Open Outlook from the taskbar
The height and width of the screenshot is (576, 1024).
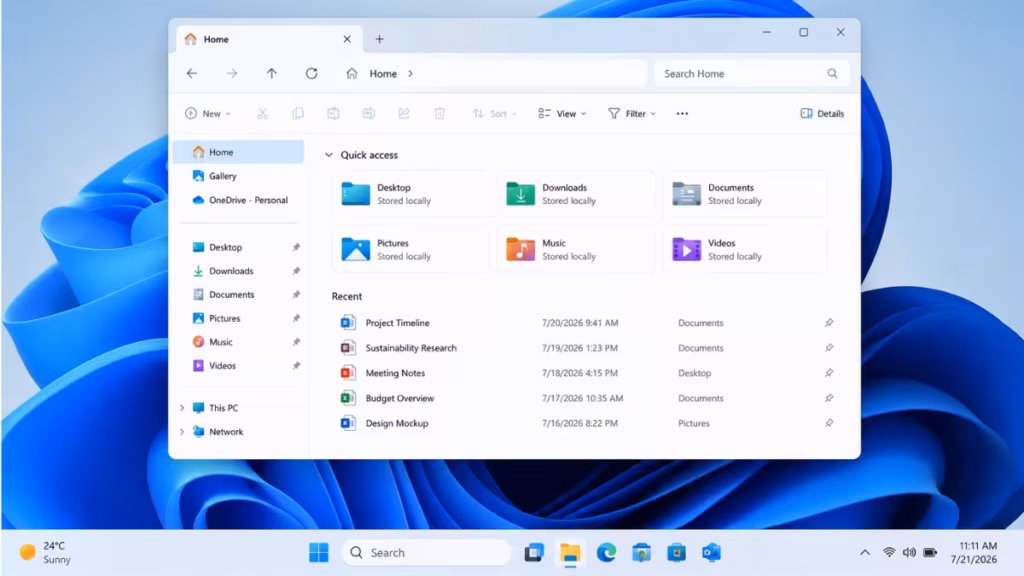point(711,552)
